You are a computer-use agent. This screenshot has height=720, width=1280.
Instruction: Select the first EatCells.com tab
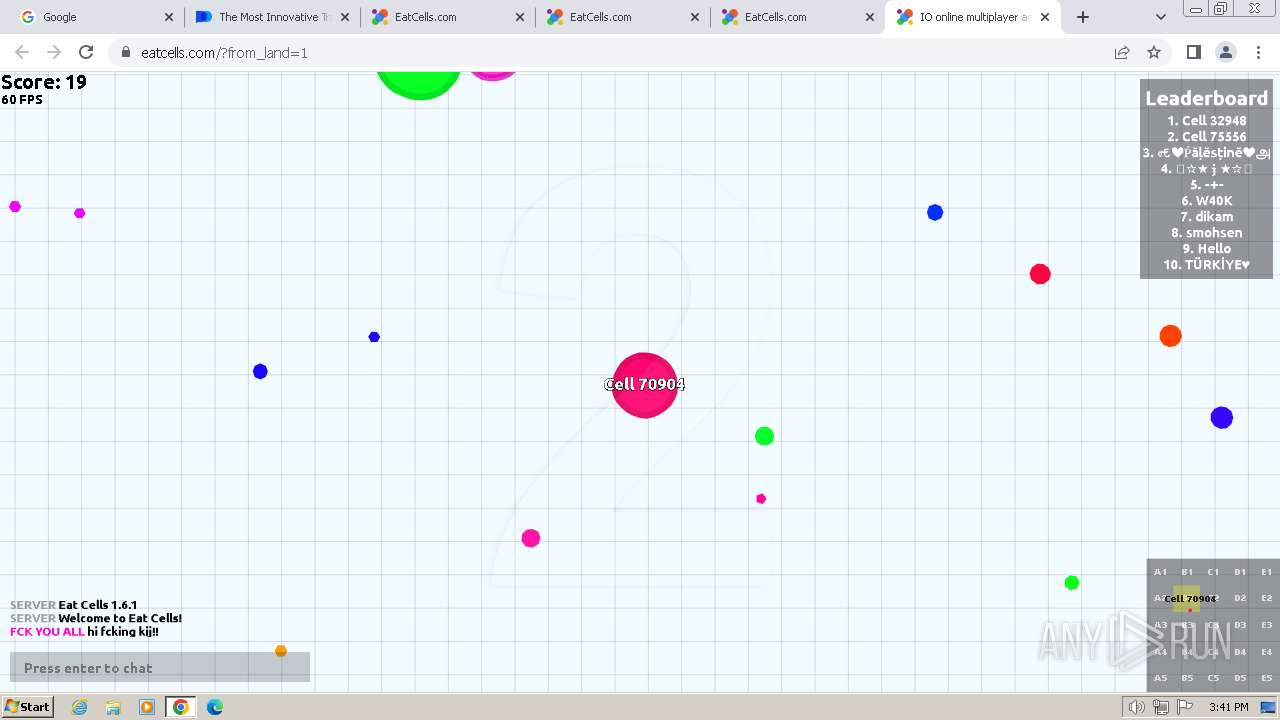click(x=447, y=17)
